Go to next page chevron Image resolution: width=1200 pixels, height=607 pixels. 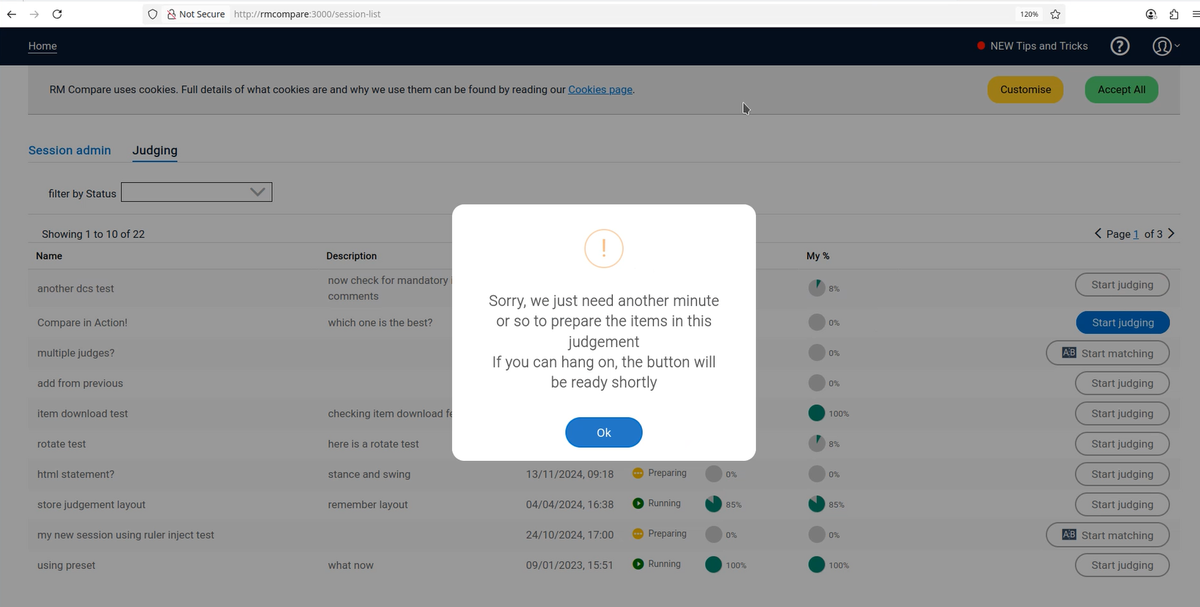point(1171,234)
